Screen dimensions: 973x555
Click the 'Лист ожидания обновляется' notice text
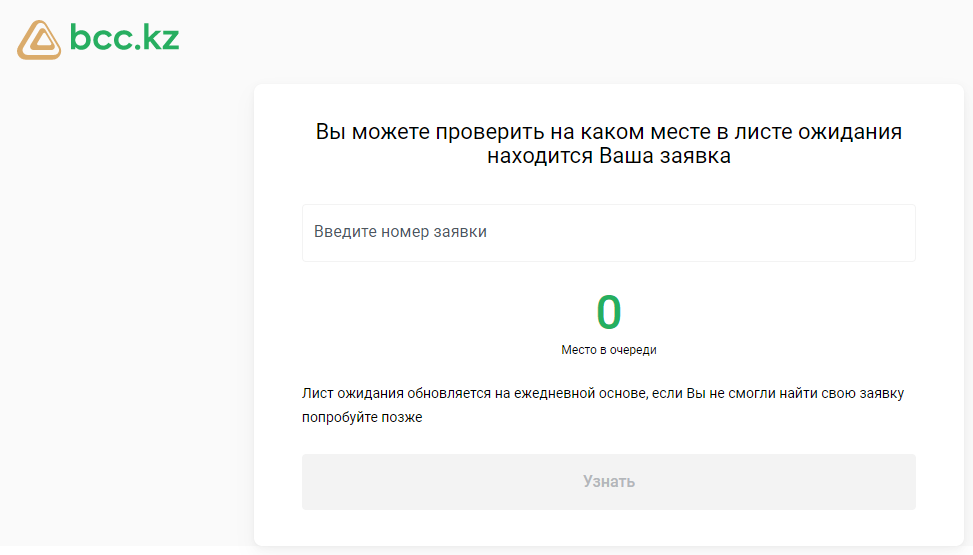(603, 394)
